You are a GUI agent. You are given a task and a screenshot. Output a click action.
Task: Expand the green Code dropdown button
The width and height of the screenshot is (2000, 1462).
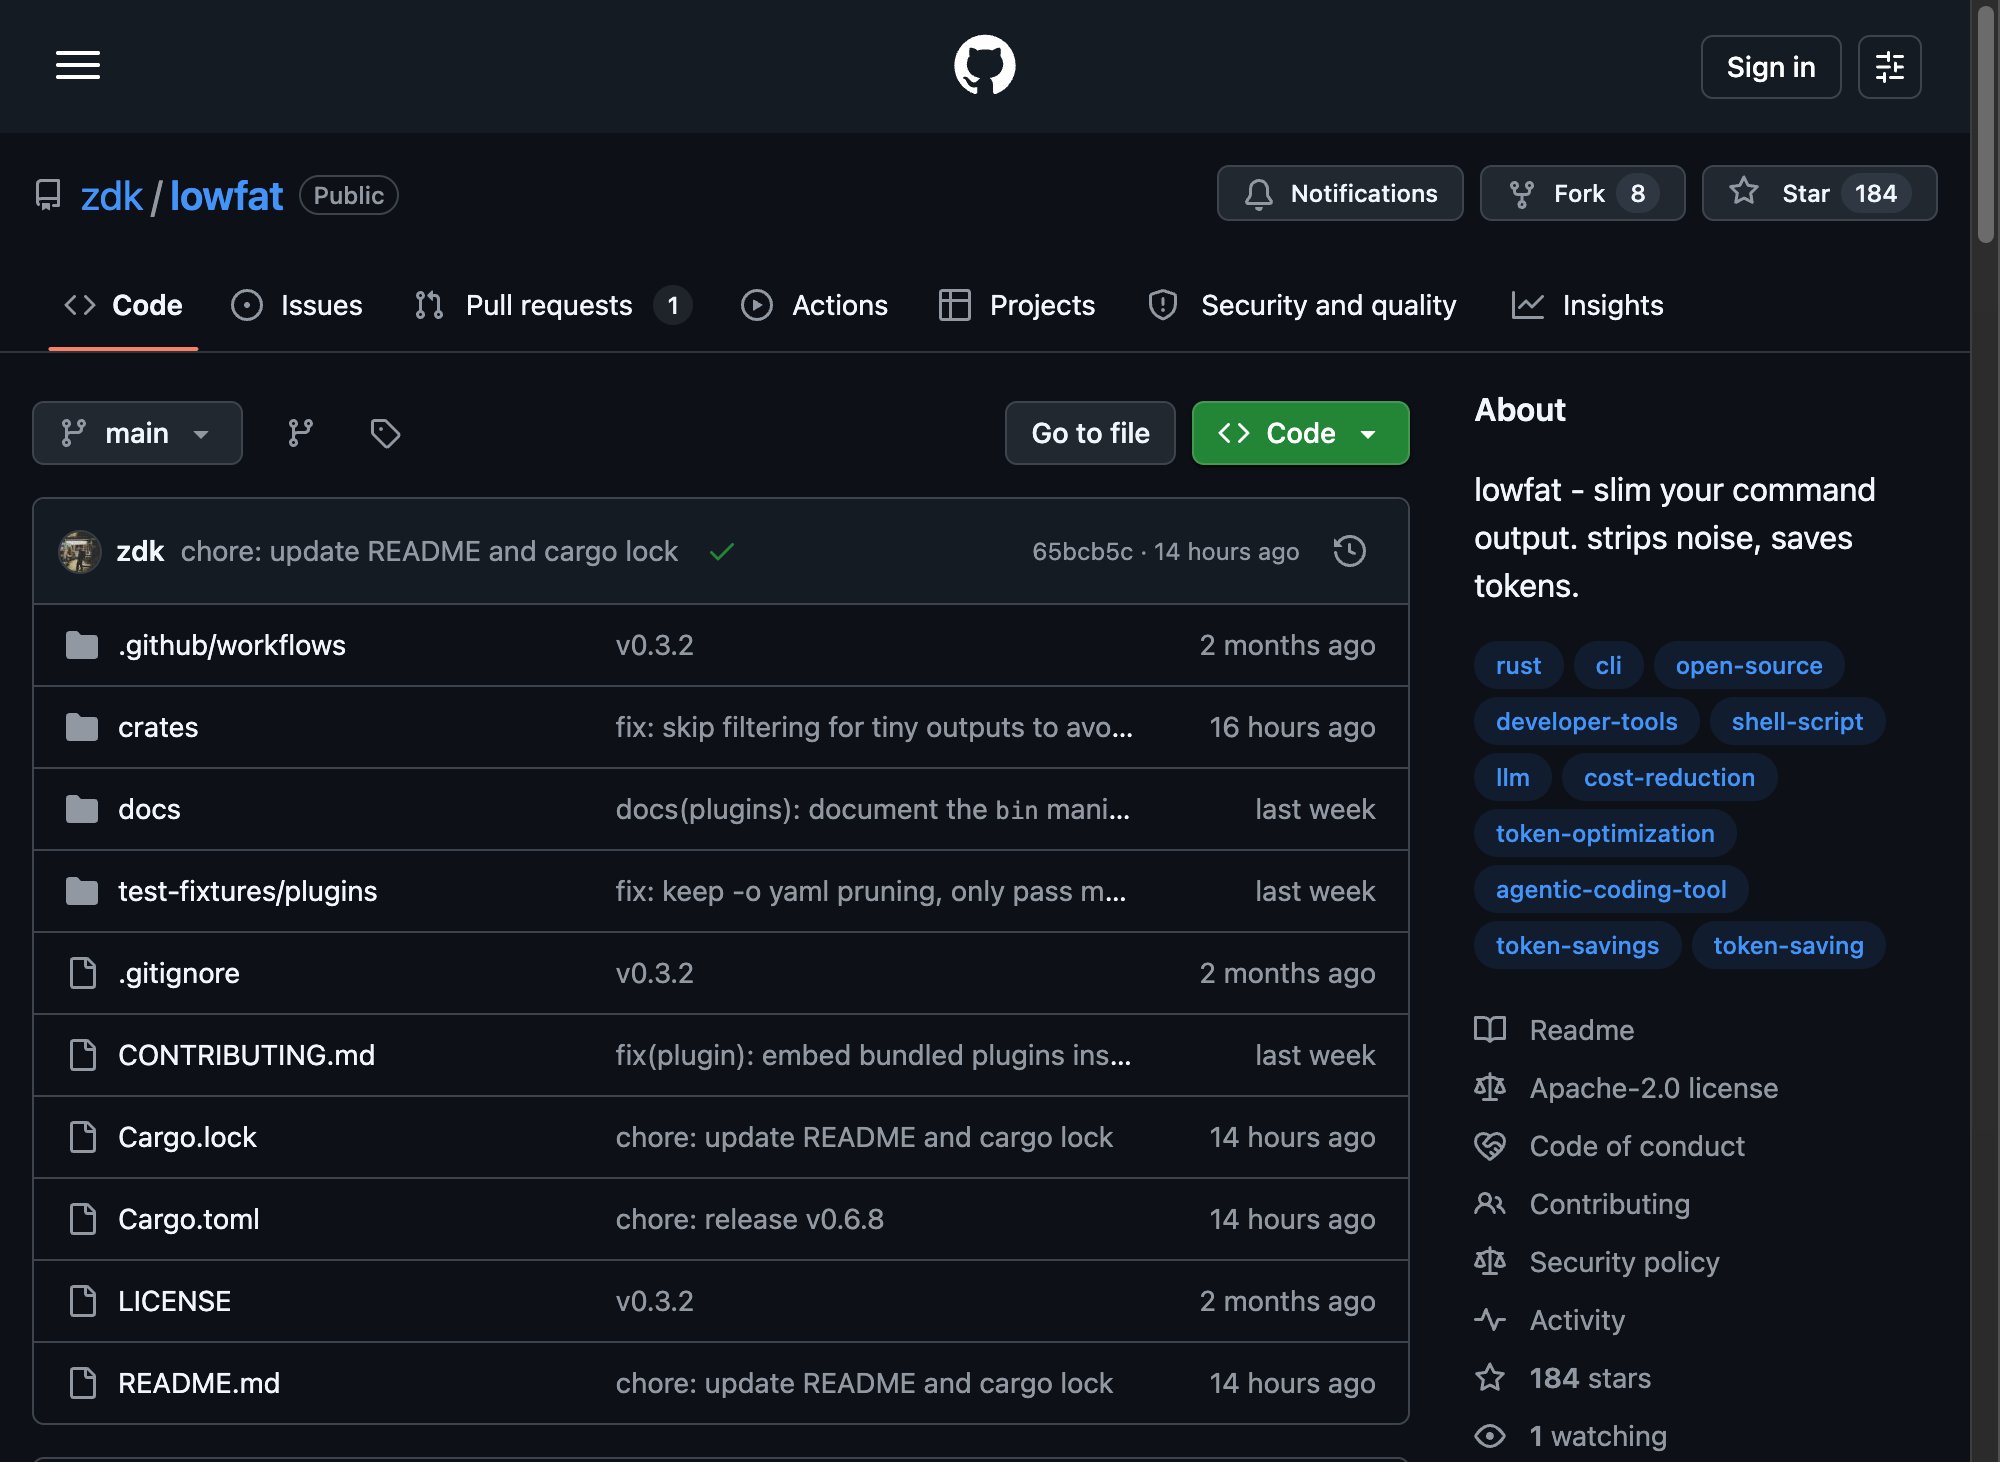click(1300, 433)
